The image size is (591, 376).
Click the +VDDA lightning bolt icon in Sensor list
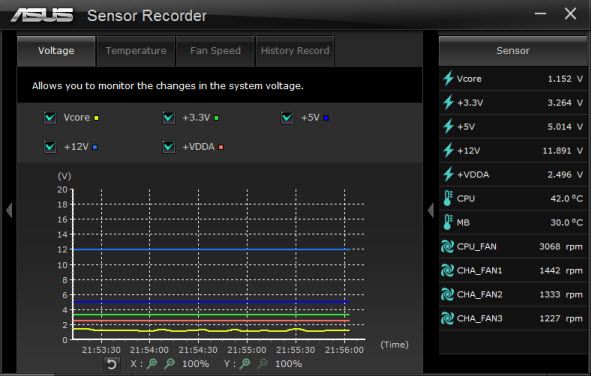448,174
